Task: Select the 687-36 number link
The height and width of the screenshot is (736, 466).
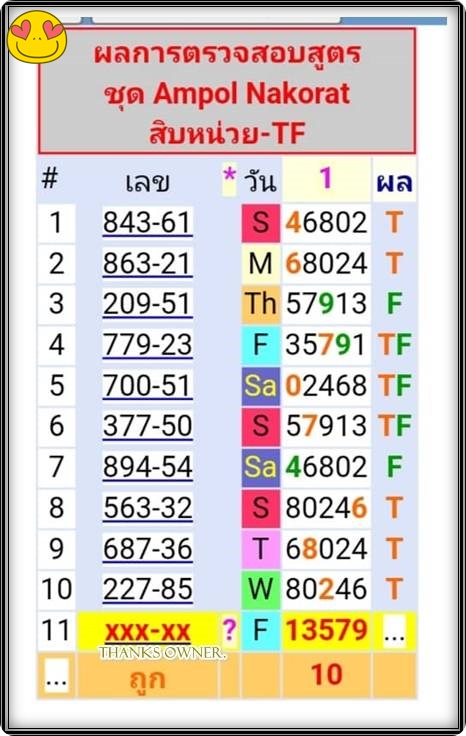Action: [x=147, y=549]
